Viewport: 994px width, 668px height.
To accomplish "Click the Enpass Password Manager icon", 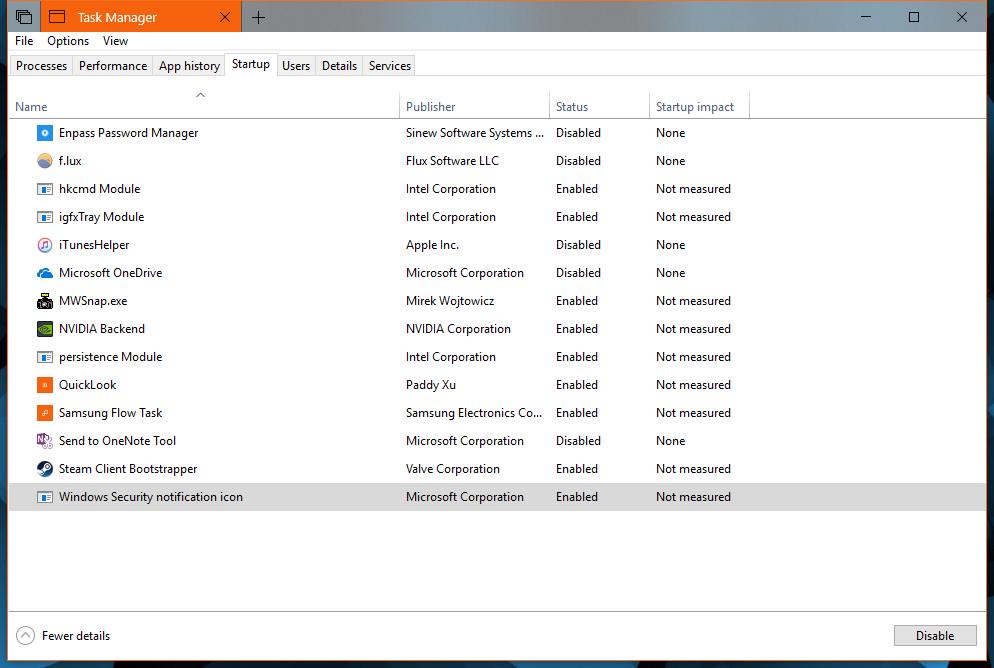I will click(x=44, y=133).
